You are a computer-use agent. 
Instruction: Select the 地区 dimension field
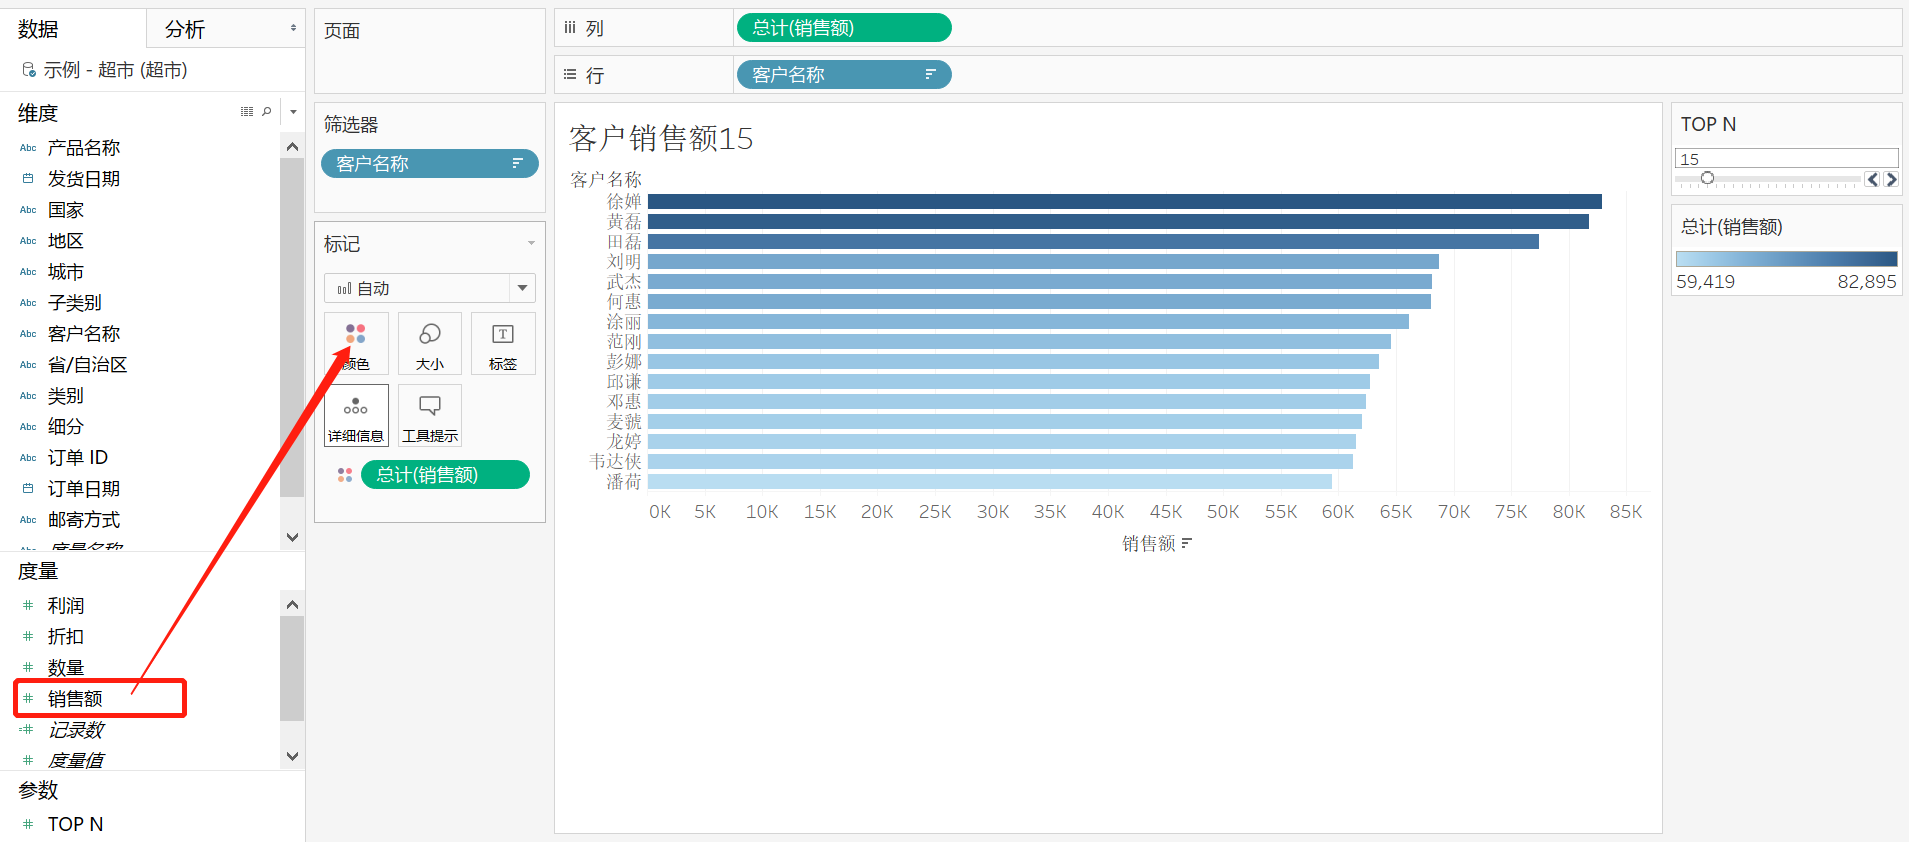pos(66,241)
